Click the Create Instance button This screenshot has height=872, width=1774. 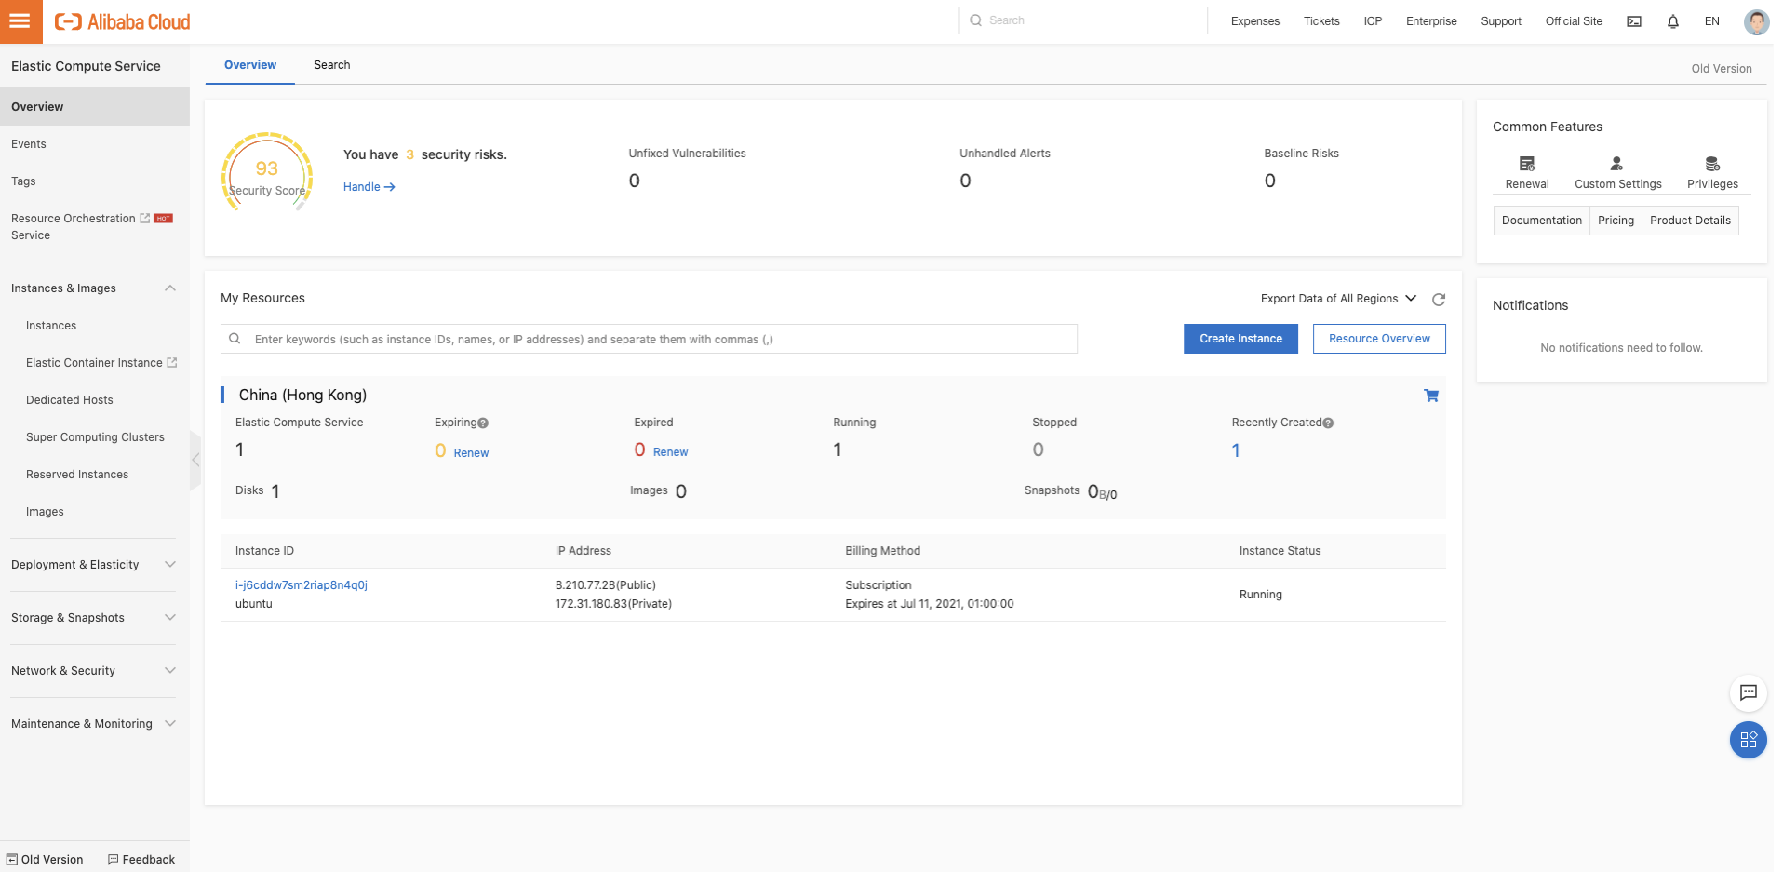point(1240,339)
